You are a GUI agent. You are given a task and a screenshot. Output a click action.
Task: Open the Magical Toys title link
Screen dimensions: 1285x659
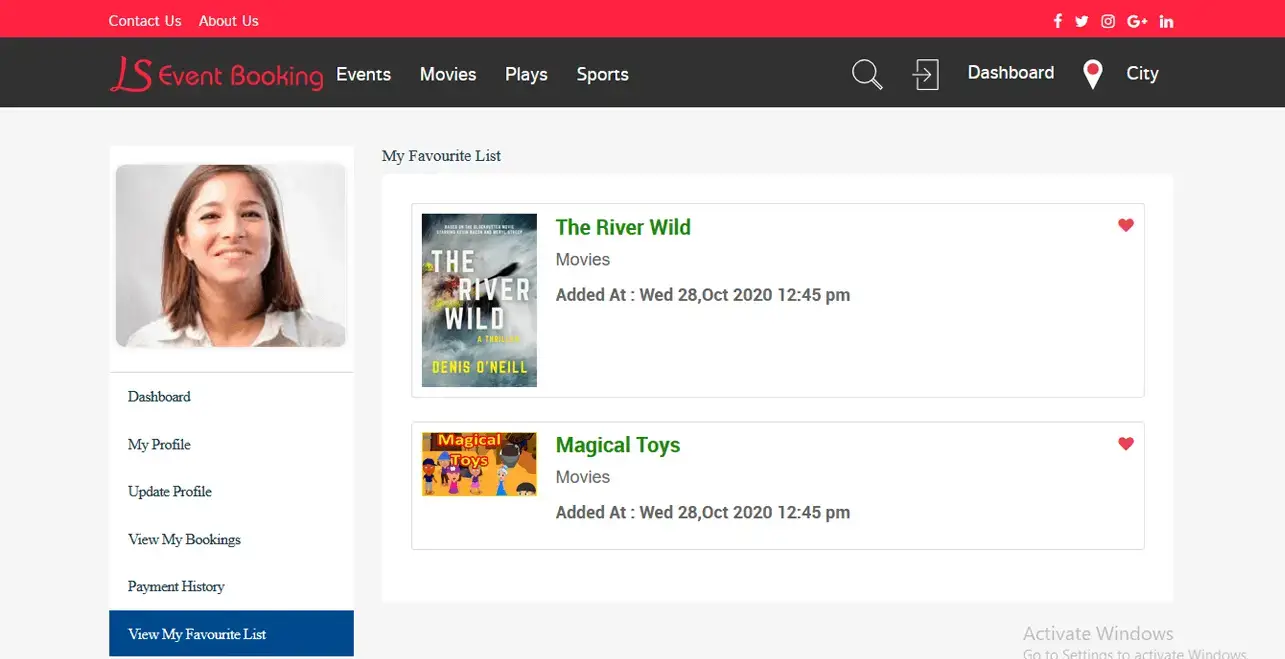click(x=618, y=445)
